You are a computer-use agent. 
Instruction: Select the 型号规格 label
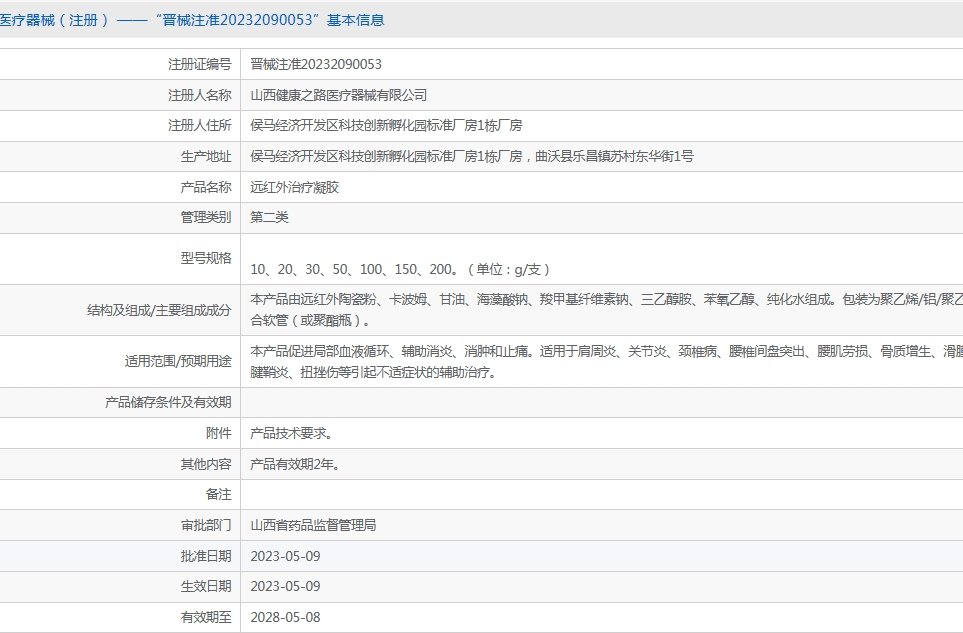click(x=206, y=258)
